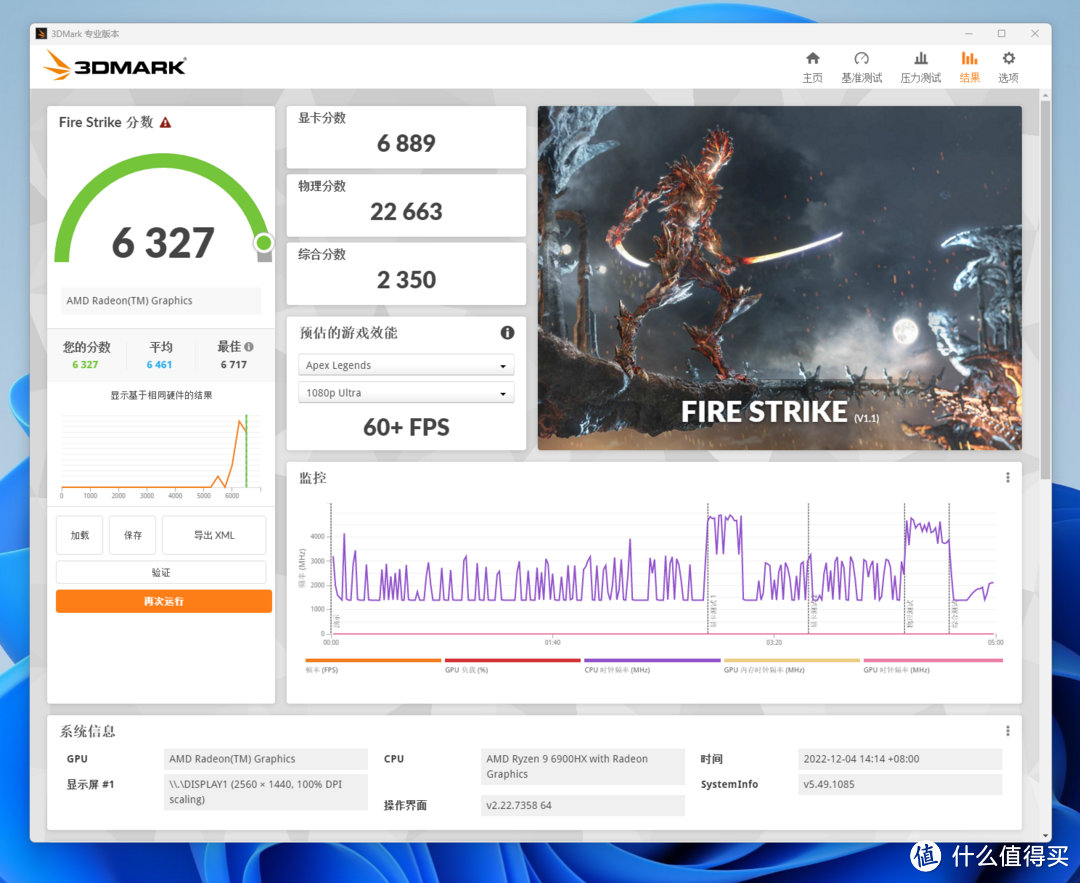Click the GPU field AMD Radeon(TM) Graphics

[266, 759]
